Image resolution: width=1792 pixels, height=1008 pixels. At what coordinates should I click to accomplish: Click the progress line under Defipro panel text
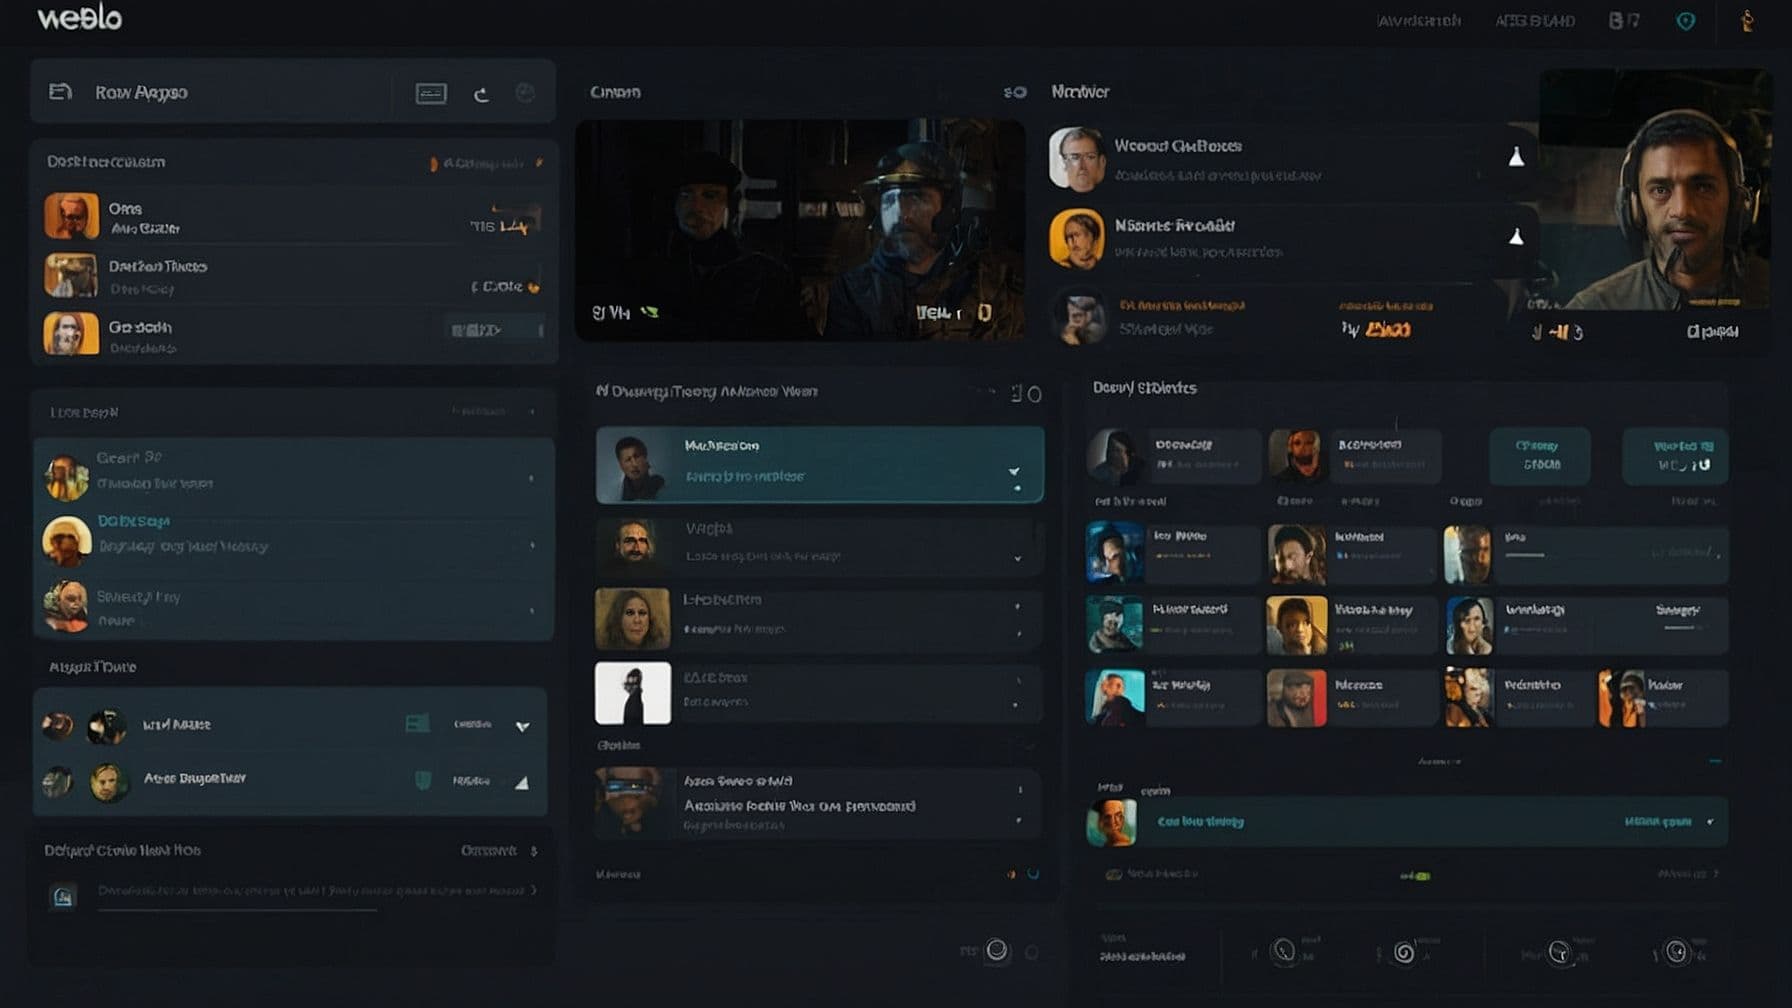click(x=238, y=910)
